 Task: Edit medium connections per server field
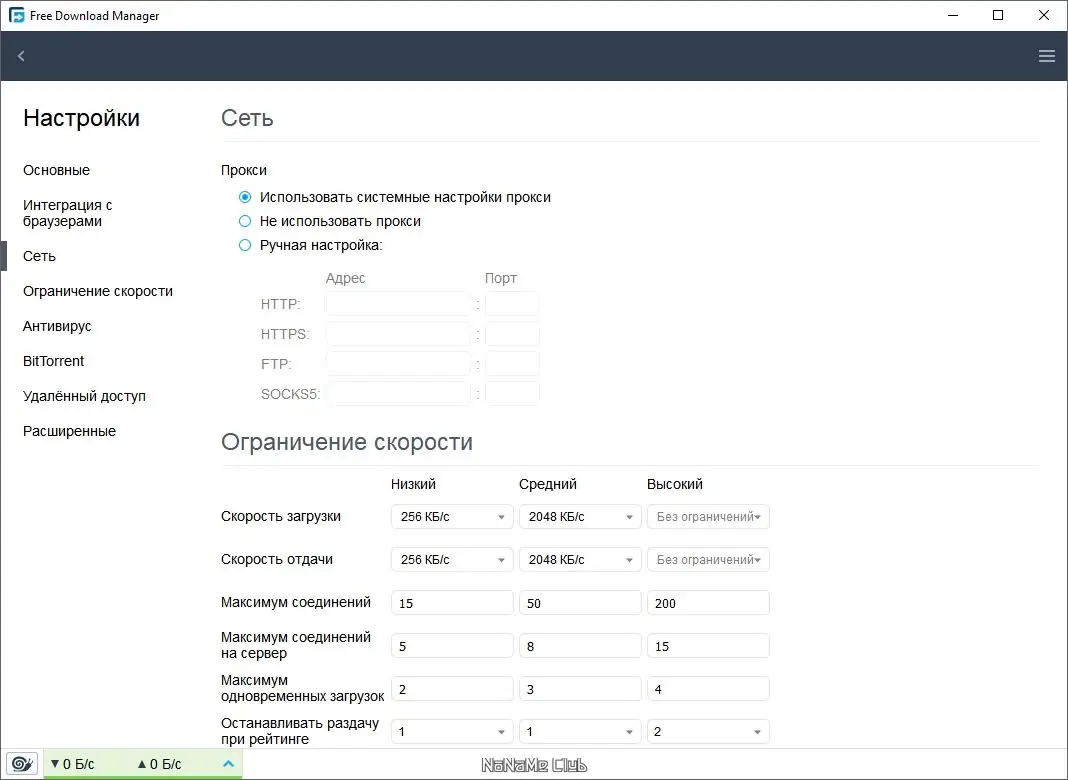pos(580,646)
